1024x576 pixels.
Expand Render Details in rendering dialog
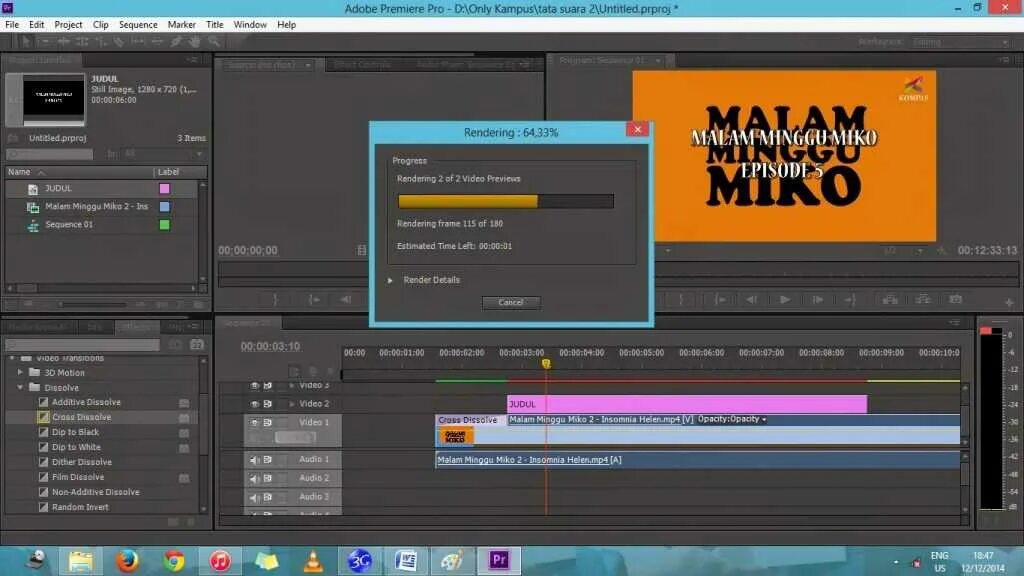391,280
